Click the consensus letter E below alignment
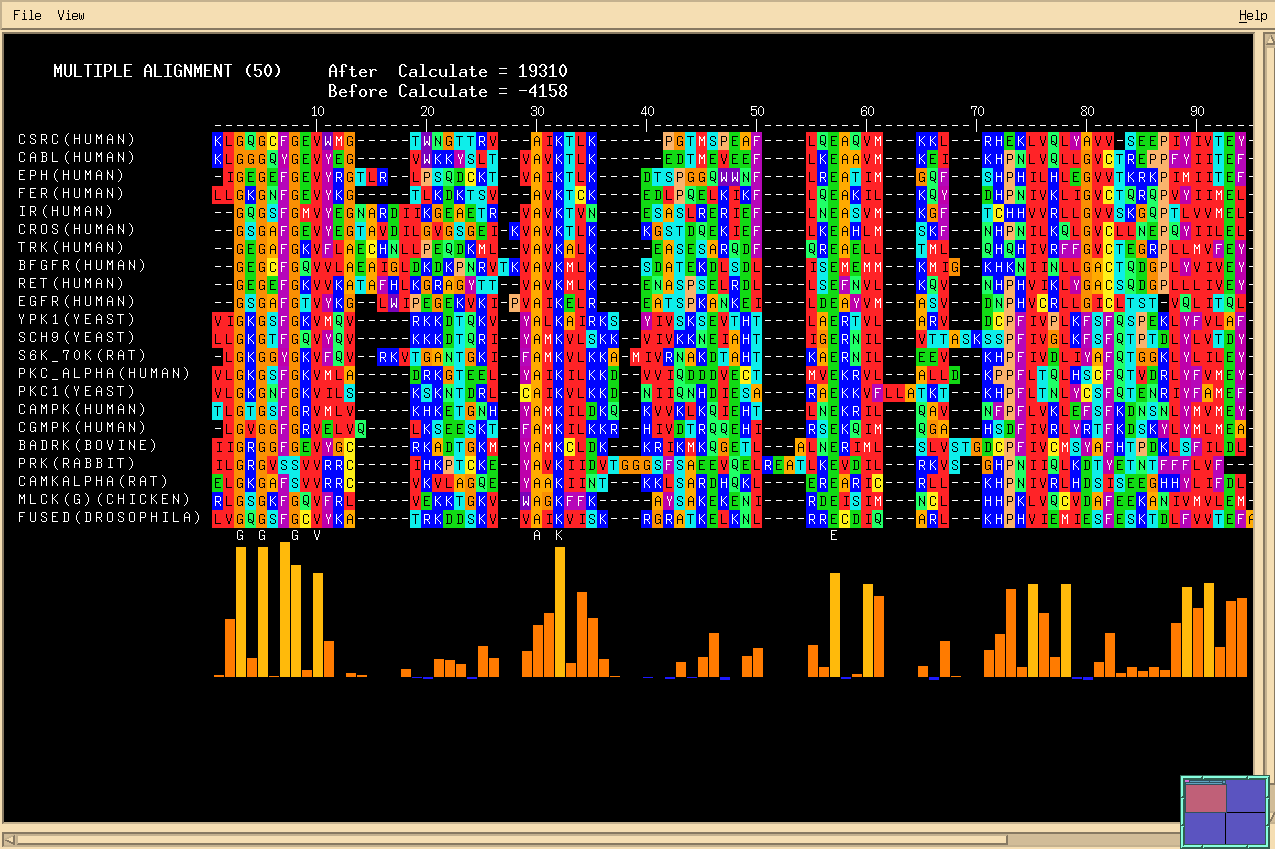This screenshot has width=1275, height=849. coord(834,535)
